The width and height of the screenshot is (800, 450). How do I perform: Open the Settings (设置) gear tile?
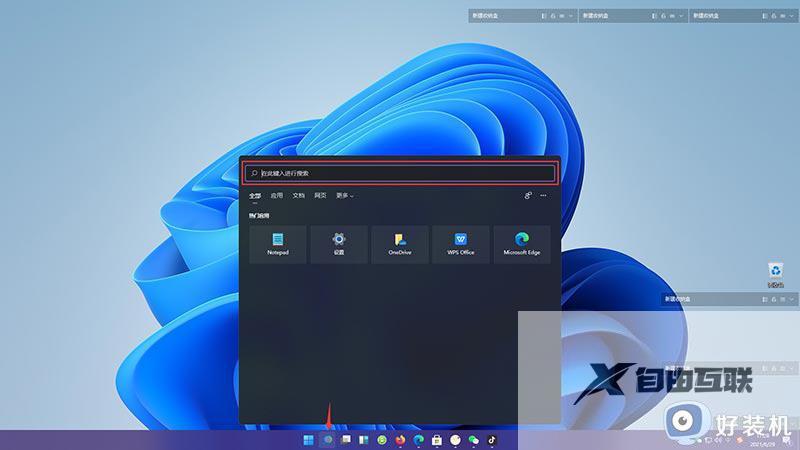click(x=339, y=244)
